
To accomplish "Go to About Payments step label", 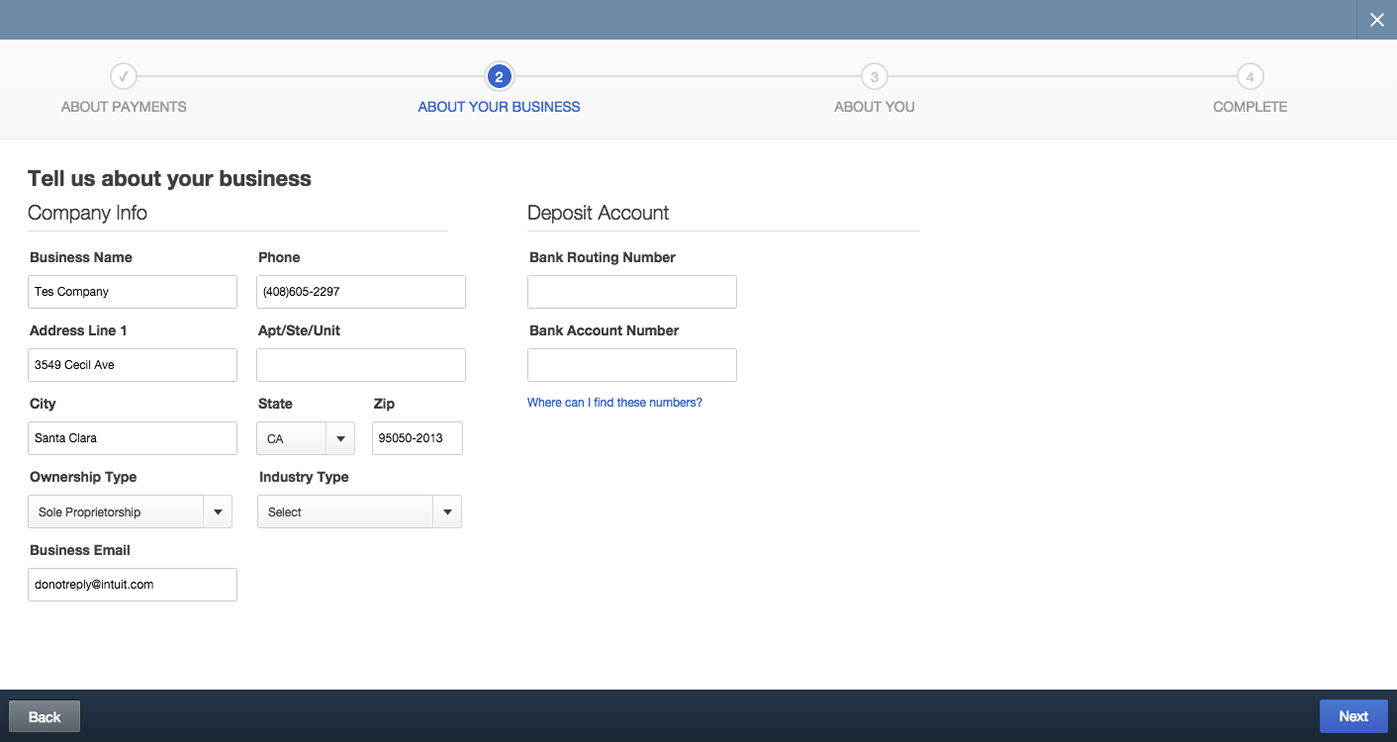I will click(124, 107).
